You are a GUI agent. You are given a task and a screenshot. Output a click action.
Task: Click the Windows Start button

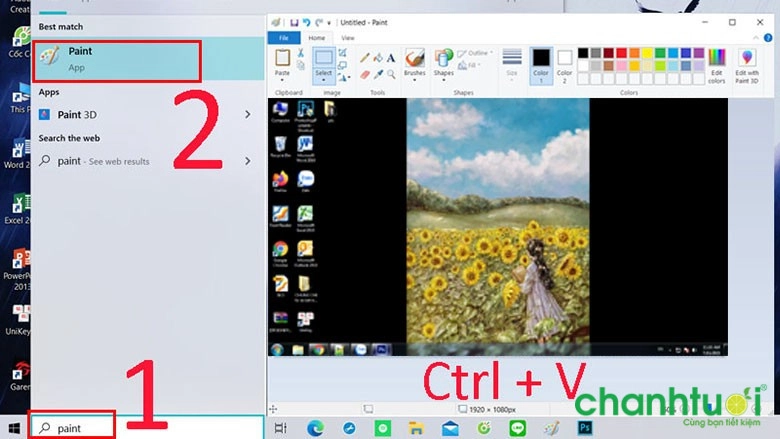click(14, 428)
